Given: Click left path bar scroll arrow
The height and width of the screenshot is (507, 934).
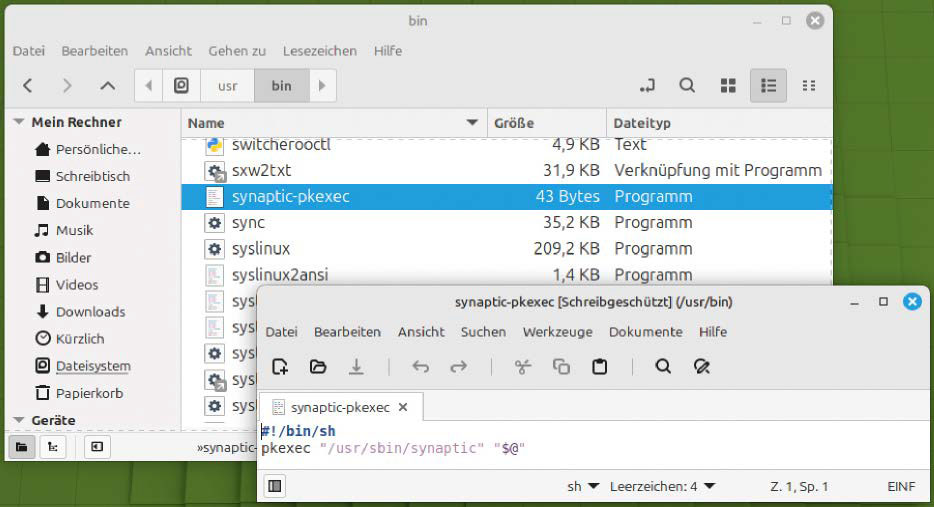Looking at the screenshot, I should tap(149, 86).
